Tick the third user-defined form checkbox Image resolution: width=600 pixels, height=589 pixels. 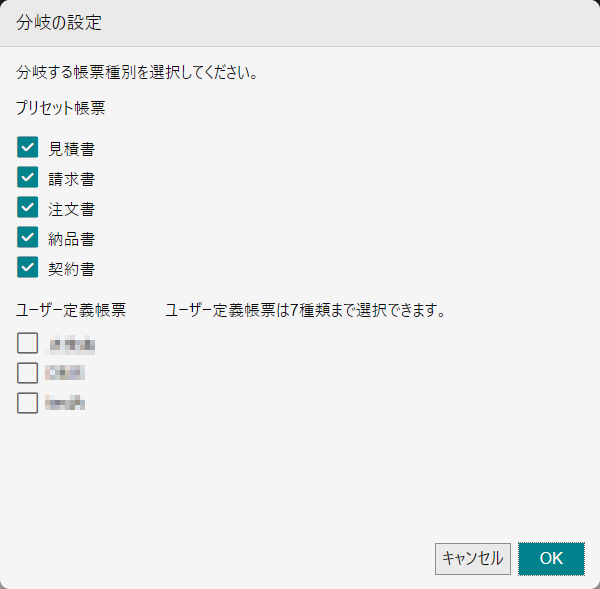pyautogui.click(x=28, y=403)
